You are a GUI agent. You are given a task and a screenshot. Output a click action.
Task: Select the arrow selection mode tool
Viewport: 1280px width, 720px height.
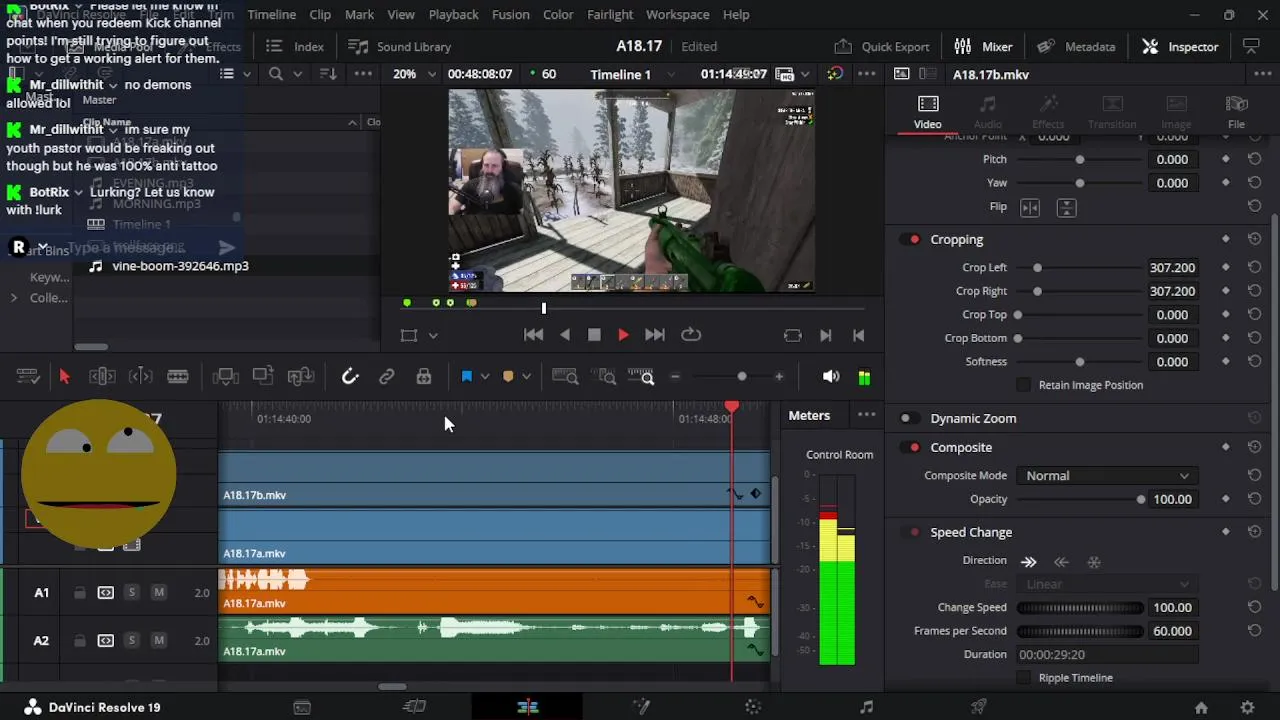[x=65, y=377]
